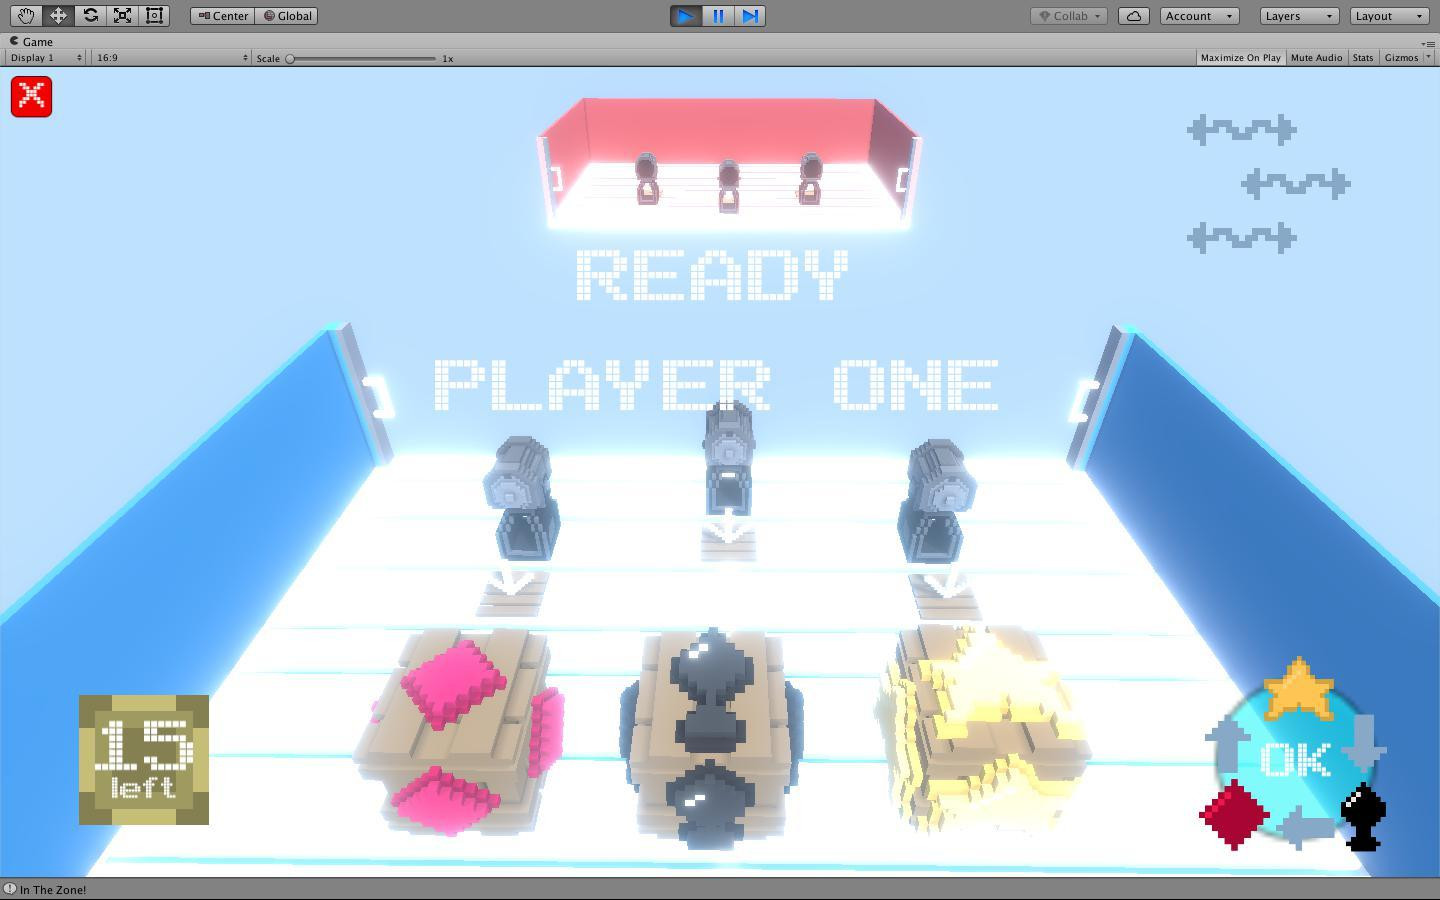Click the red X close button in game

[x=31, y=97]
